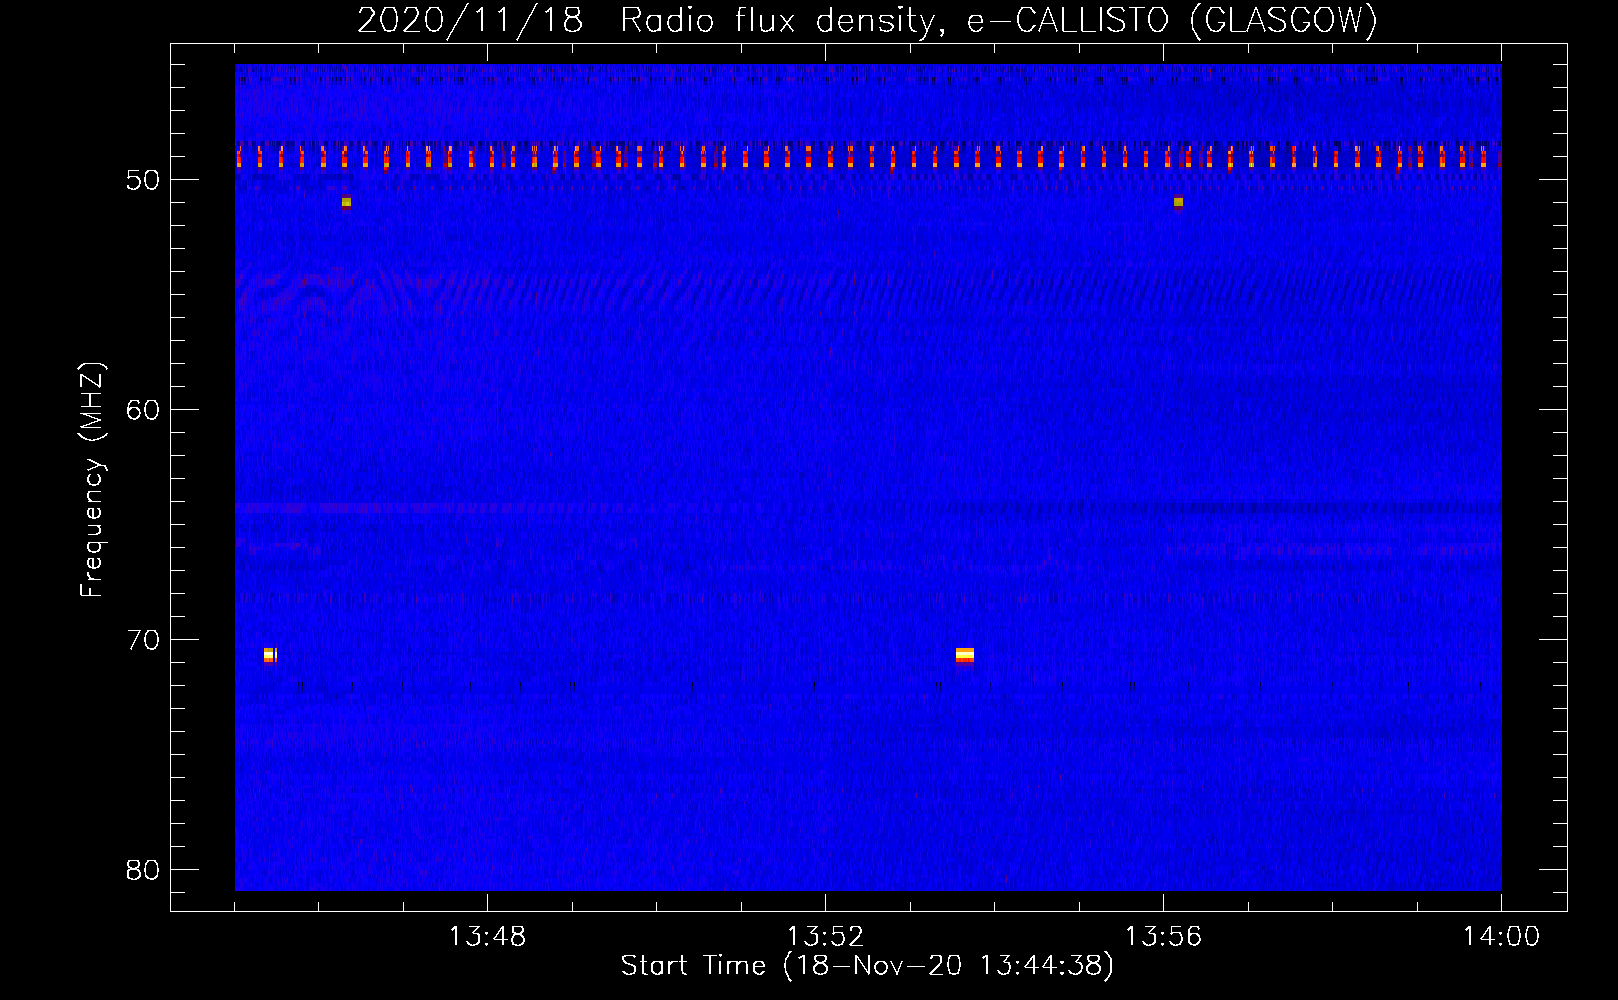Click the 50 MHz frequency tick label
Viewport: 1618px width, 1000px height.
pos(142,180)
